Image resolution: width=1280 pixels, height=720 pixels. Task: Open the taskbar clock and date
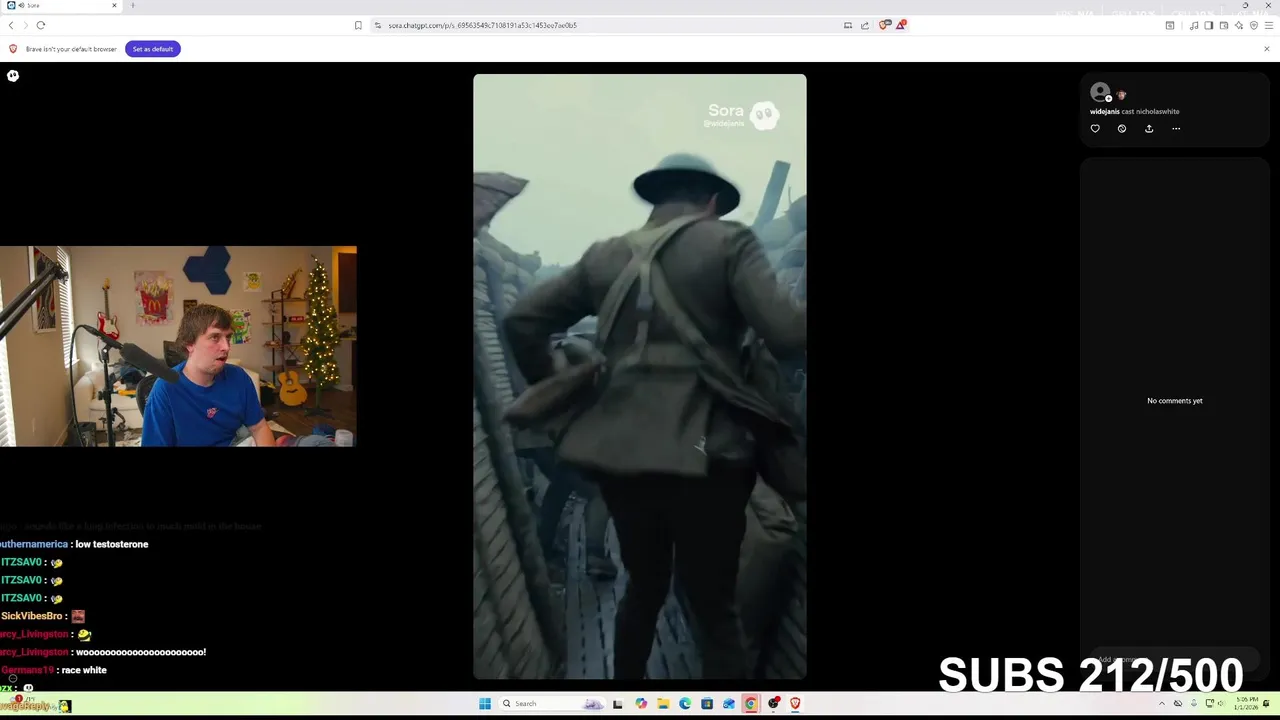point(1247,704)
